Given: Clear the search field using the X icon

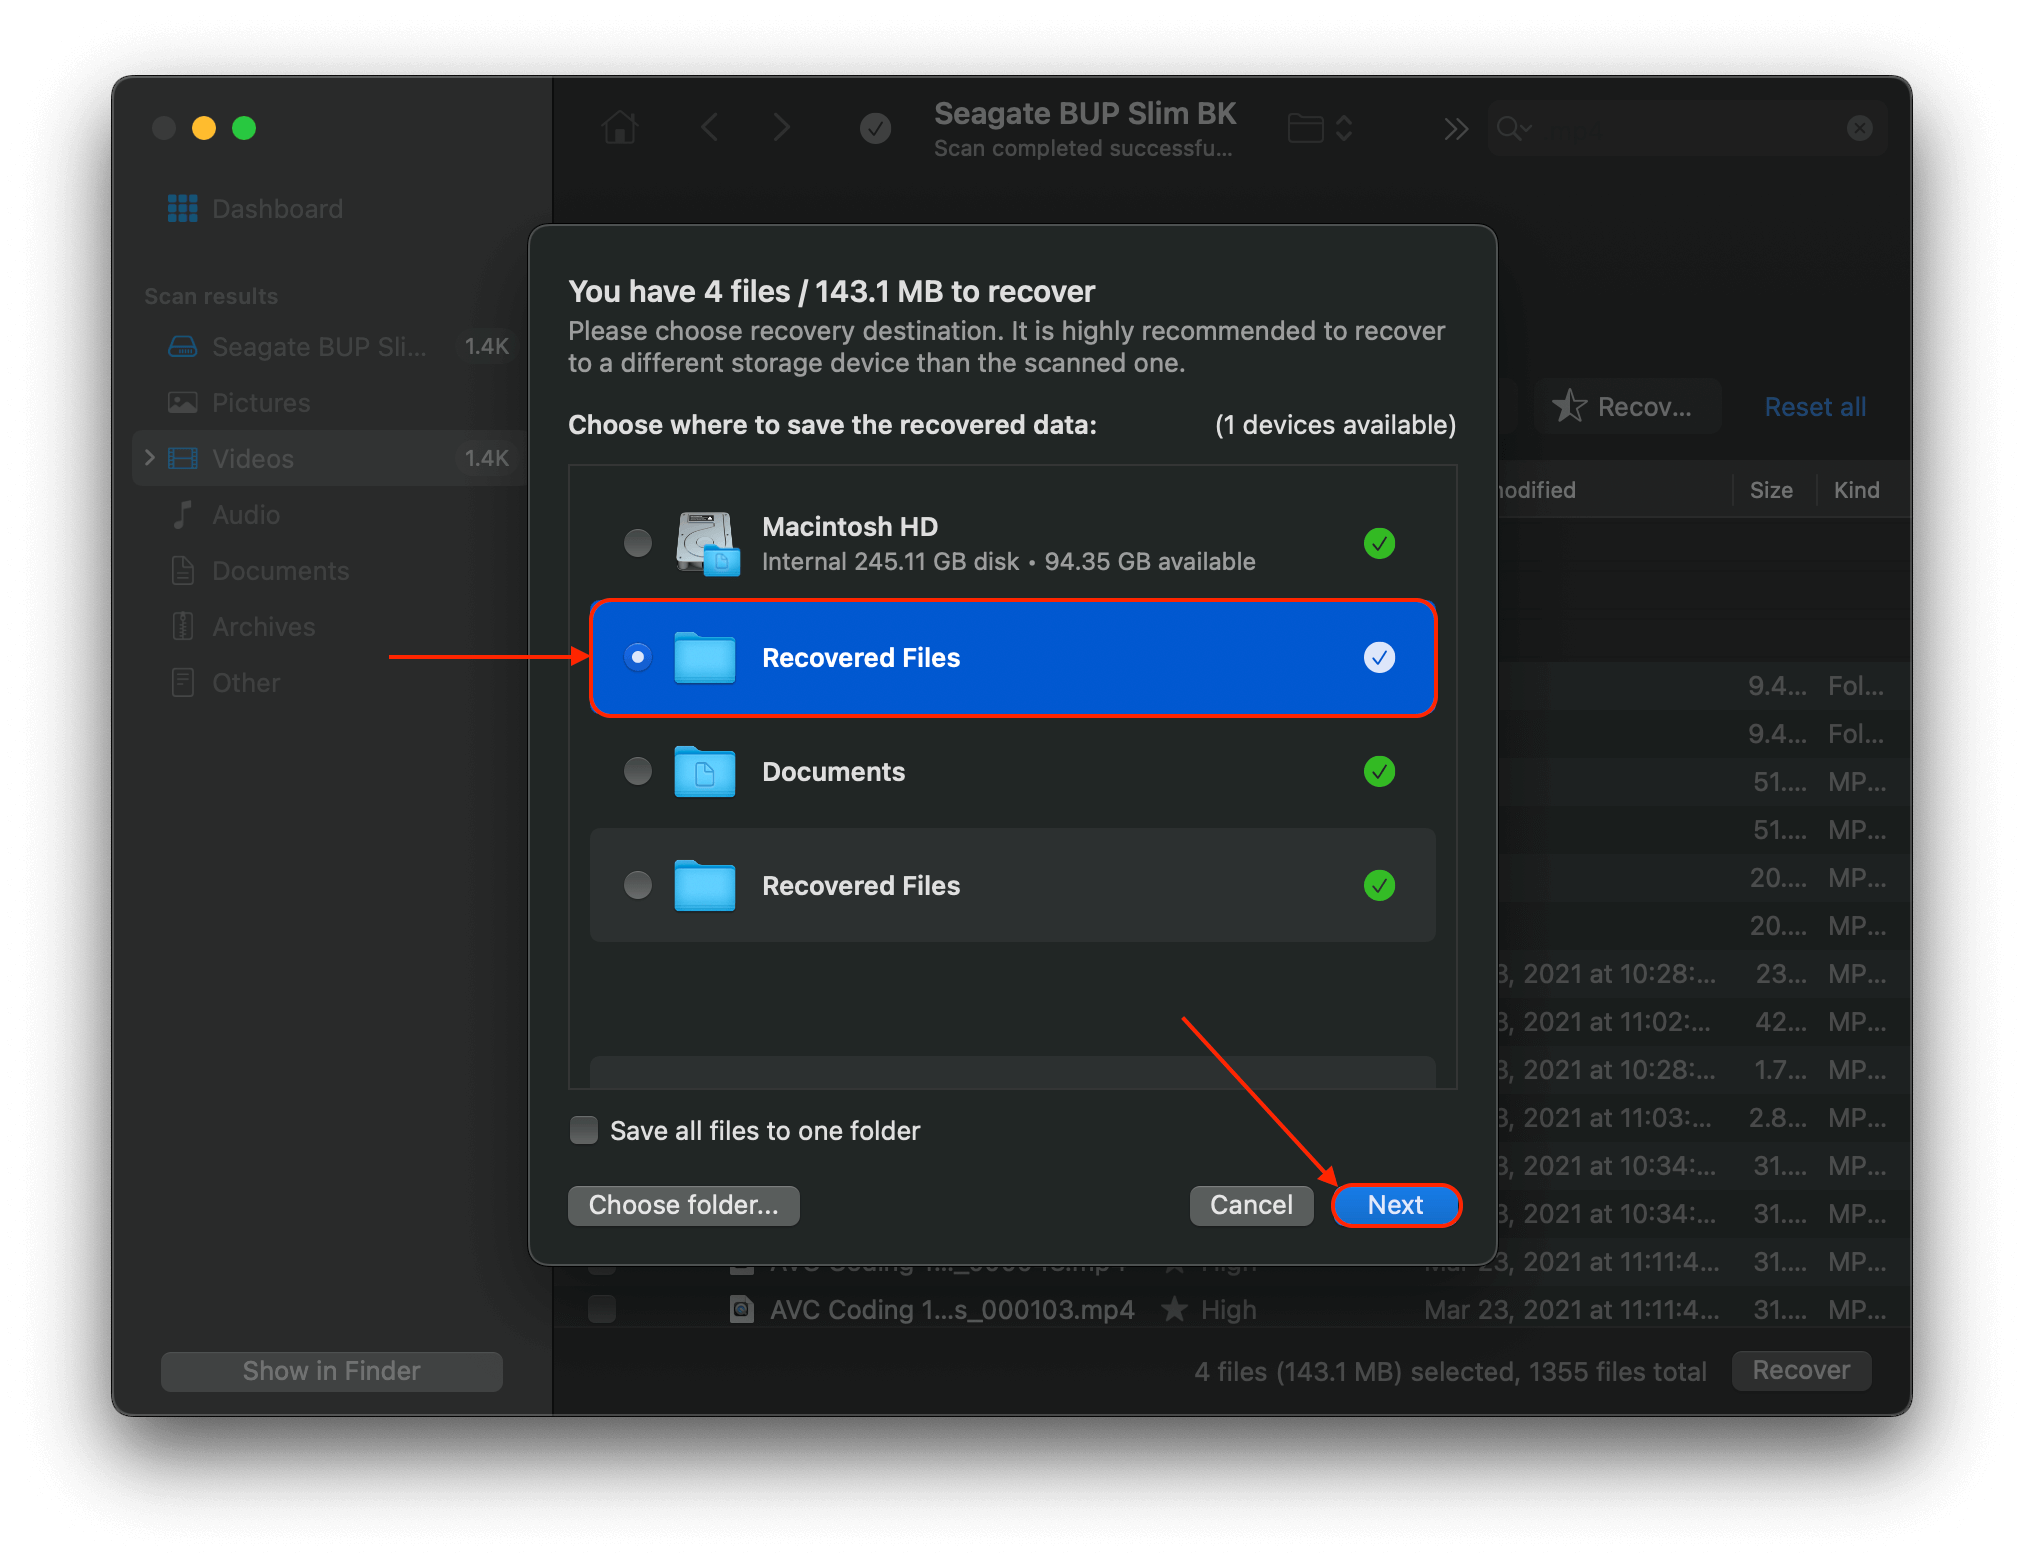Looking at the screenshot, I should point(1859,127).
